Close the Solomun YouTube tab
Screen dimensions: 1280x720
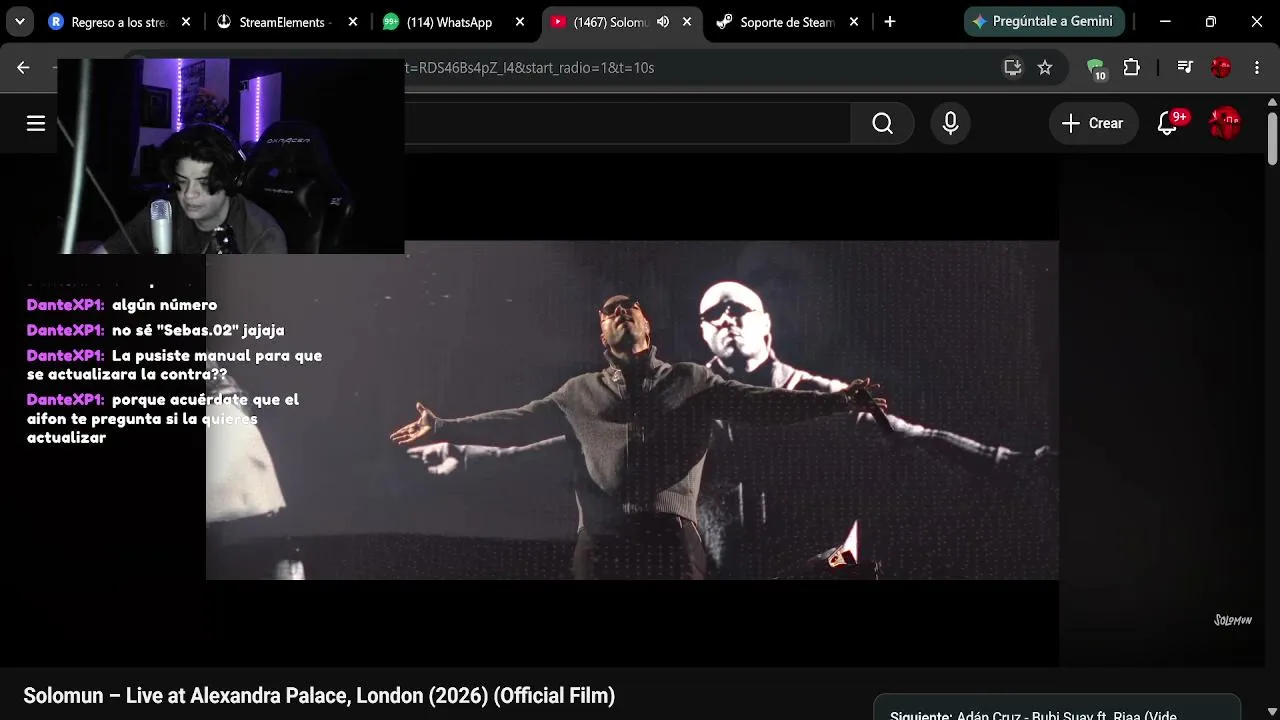[x=686, y=22]
